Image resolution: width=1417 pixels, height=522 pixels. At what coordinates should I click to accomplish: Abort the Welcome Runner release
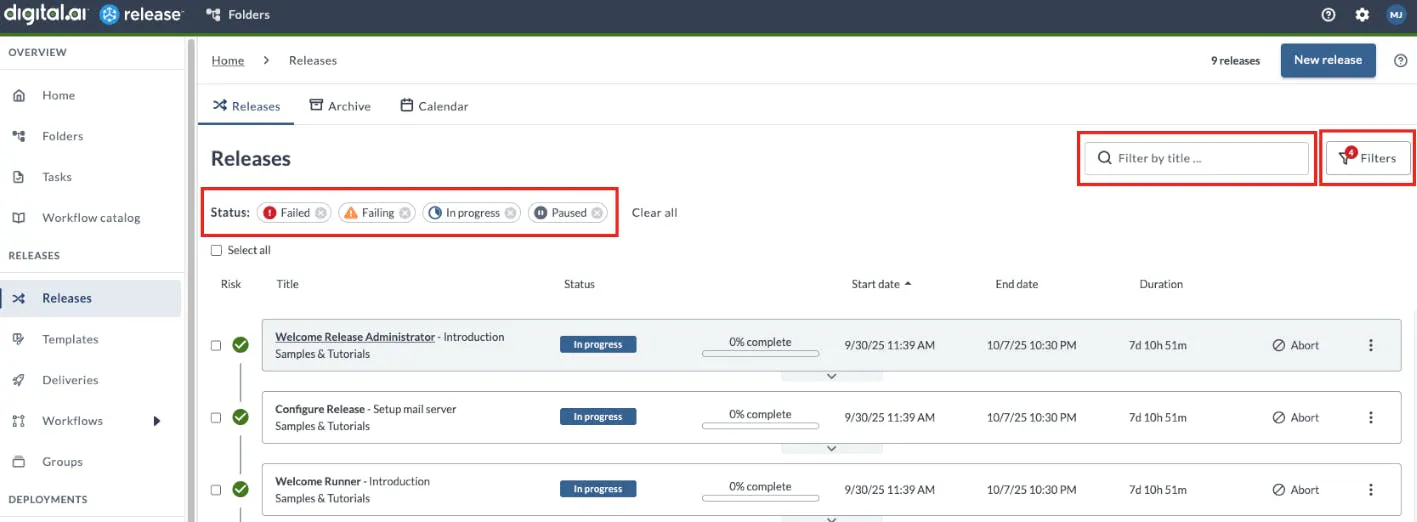[x=1296, y=489]
